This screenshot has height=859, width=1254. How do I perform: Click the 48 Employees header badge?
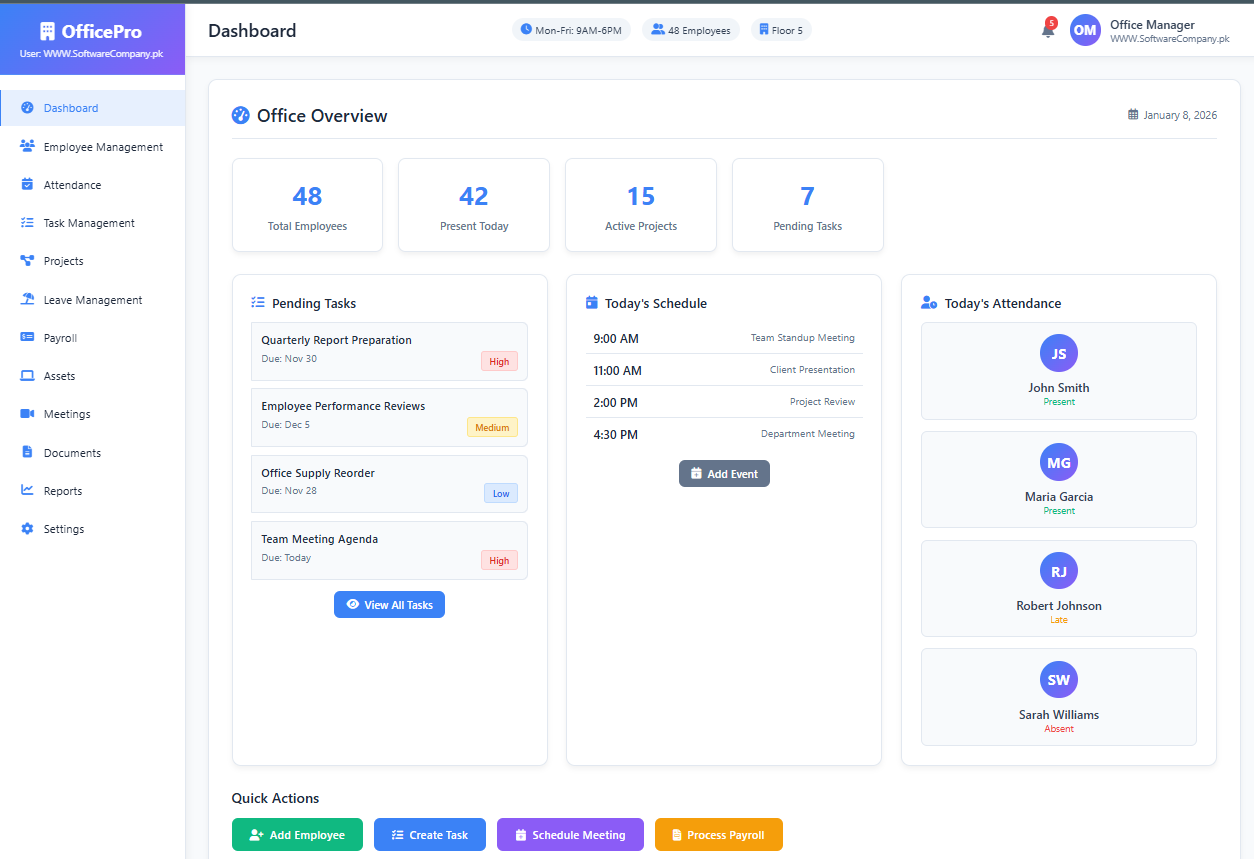click(x=690, y=29)
